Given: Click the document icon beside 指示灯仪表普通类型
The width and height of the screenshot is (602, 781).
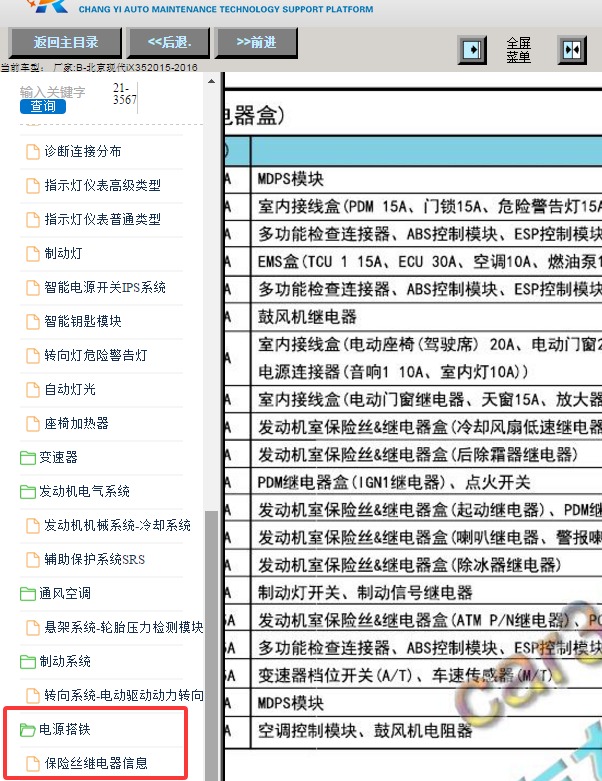Looking at the screenshot, I should (x=33, y=220).
